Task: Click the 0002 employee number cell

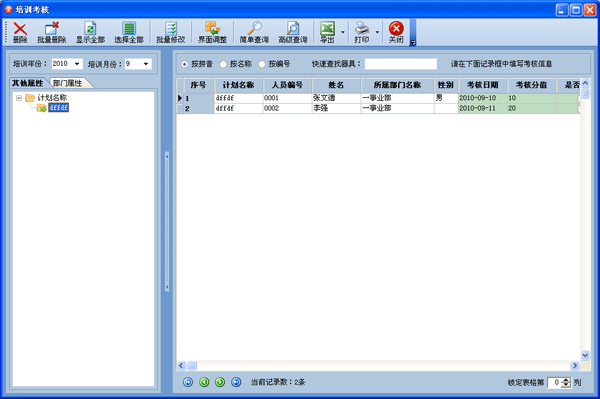Action: click(x=287, y=109)
